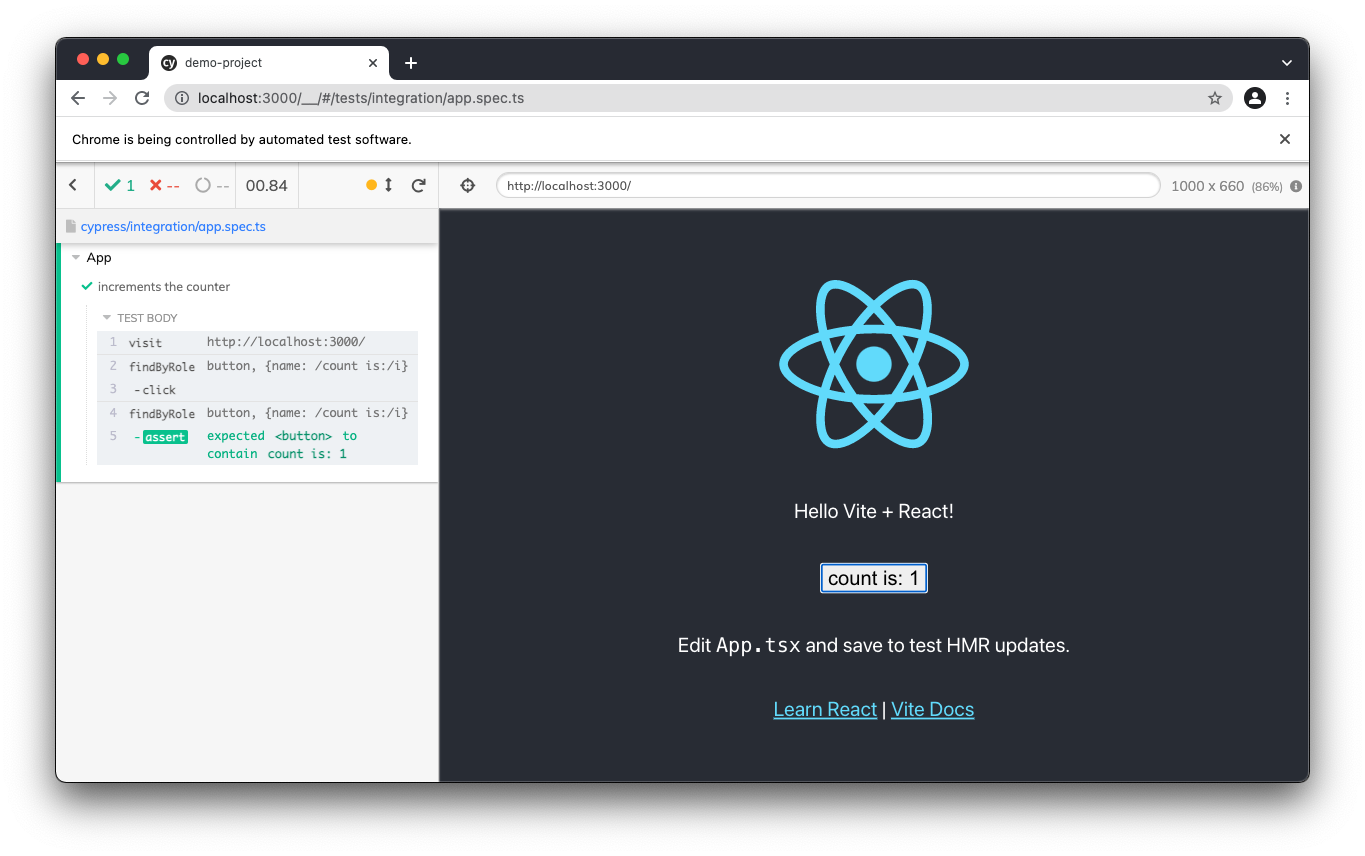Collapse the App test suite
This screenshot has width=1365, height=856.
[x=76, y=258]
